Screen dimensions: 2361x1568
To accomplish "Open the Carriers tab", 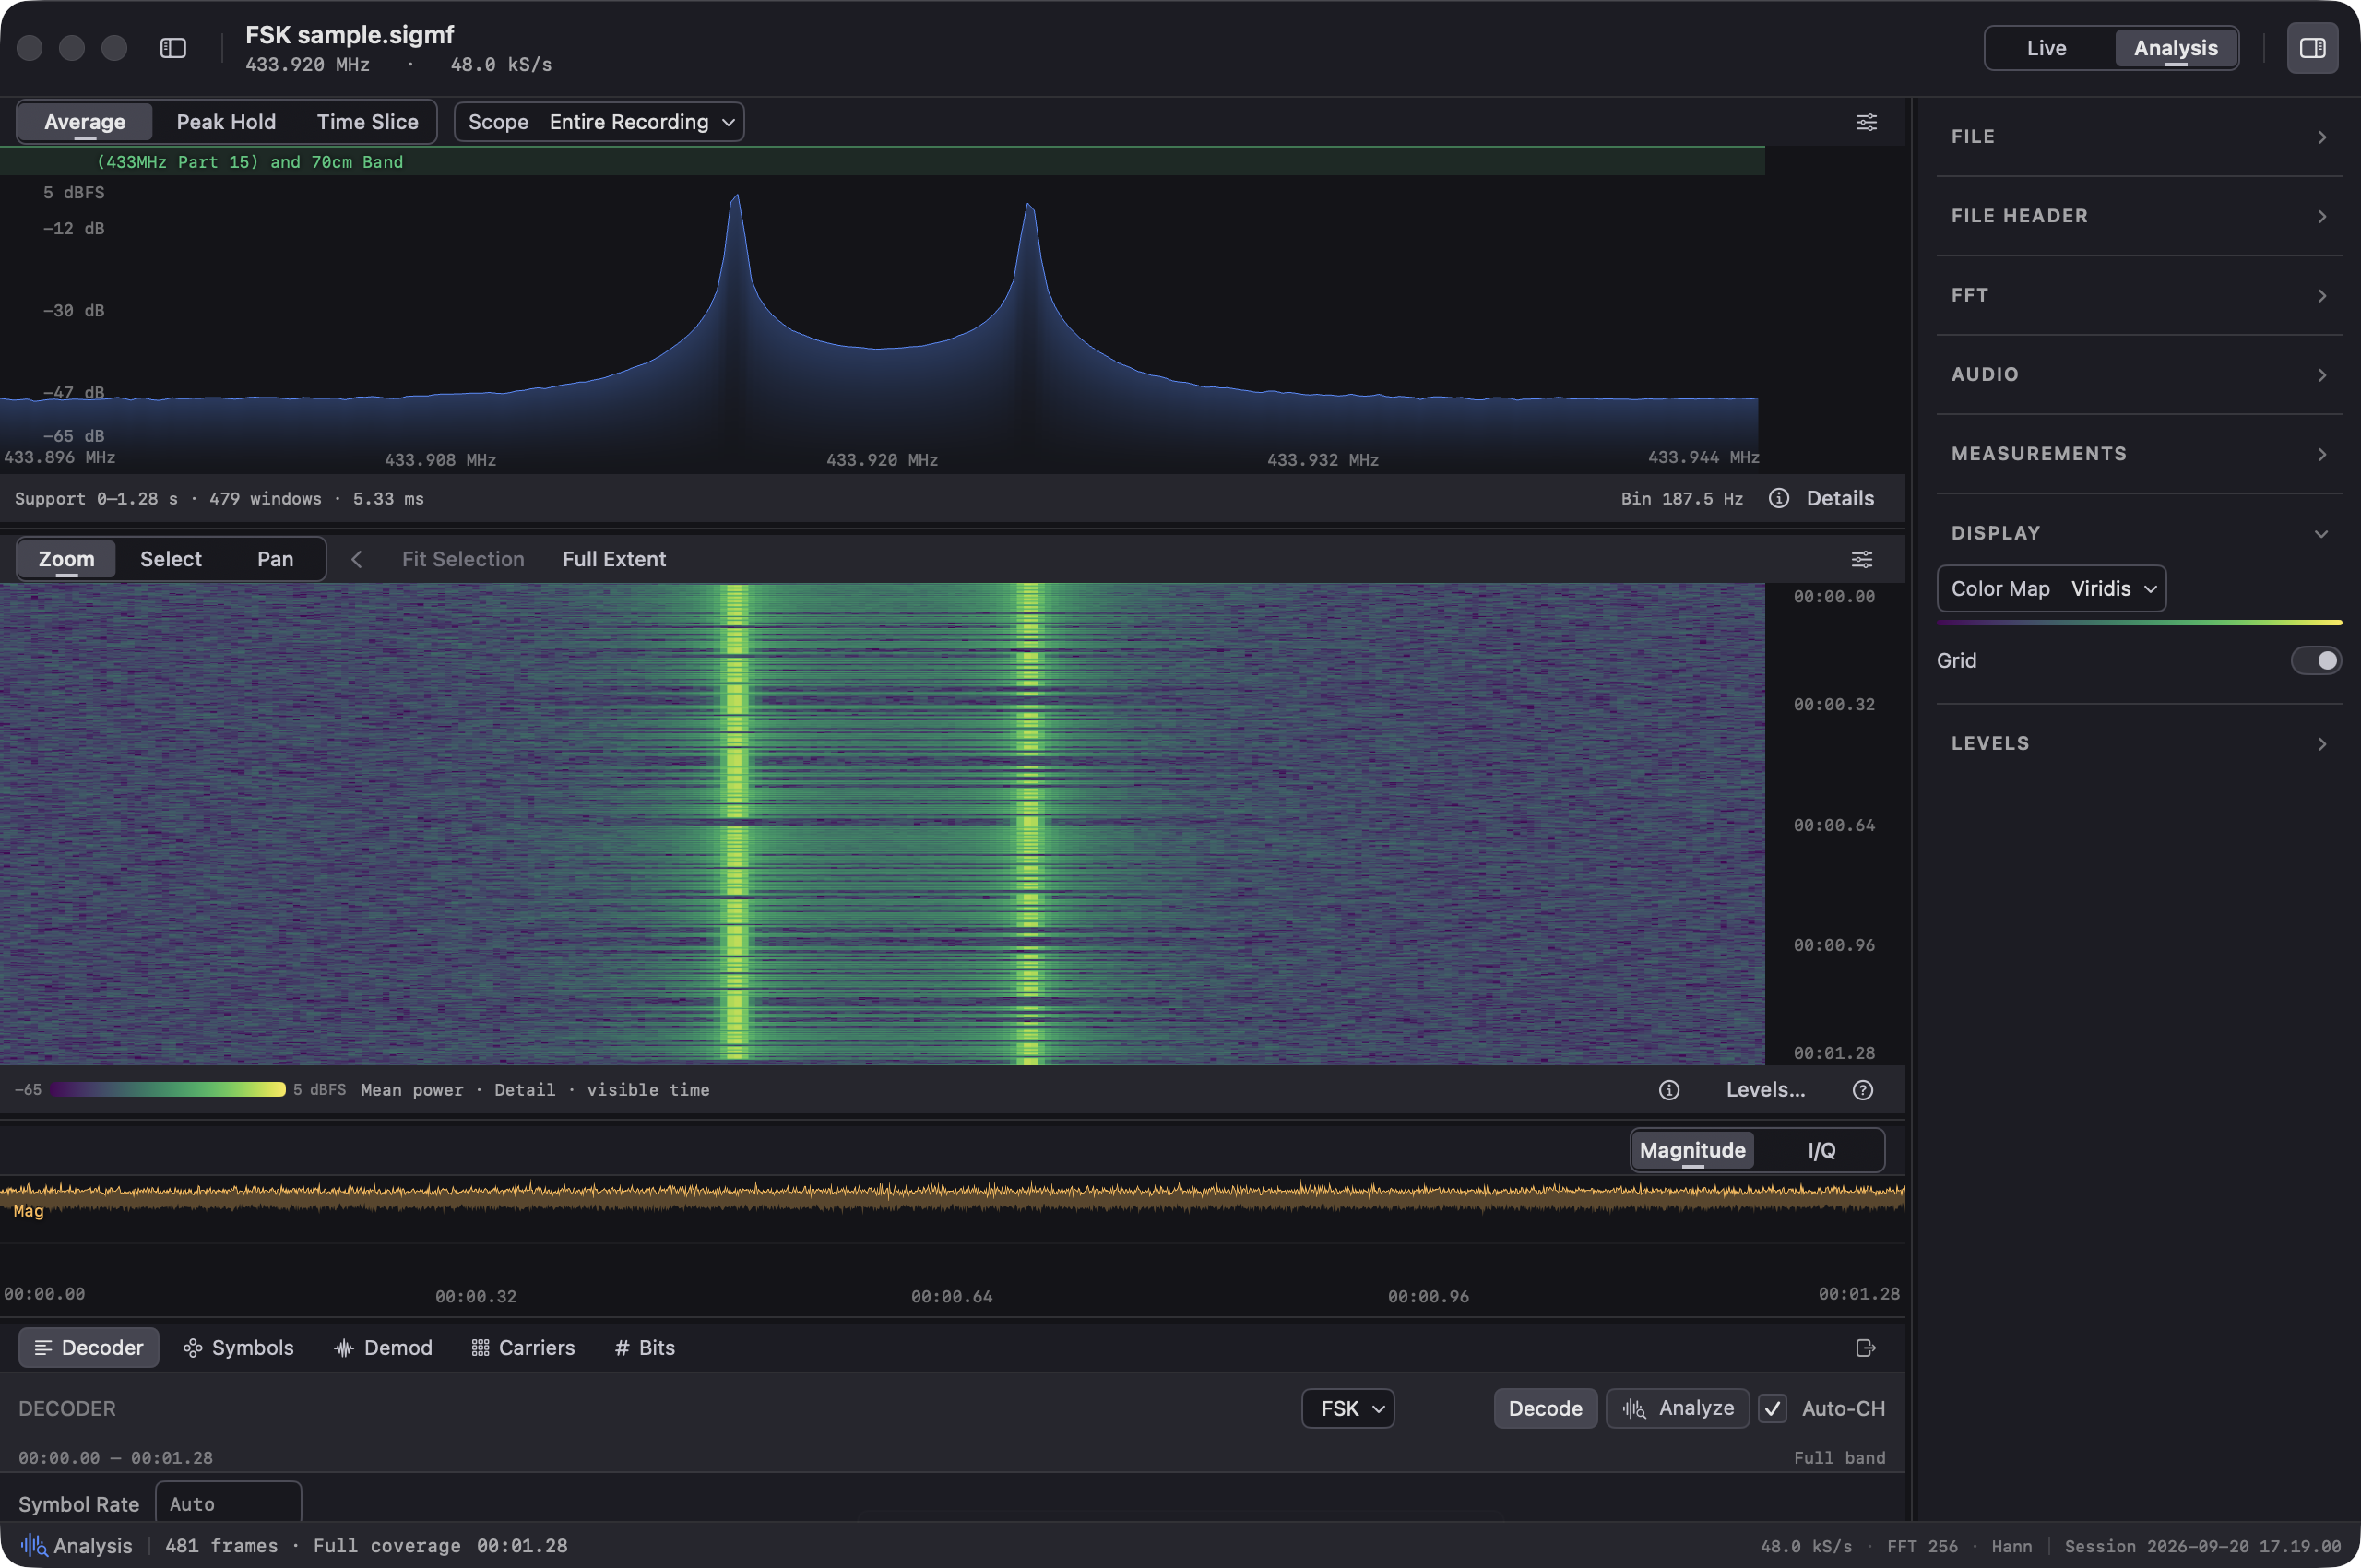I will tap(523, 1348).
